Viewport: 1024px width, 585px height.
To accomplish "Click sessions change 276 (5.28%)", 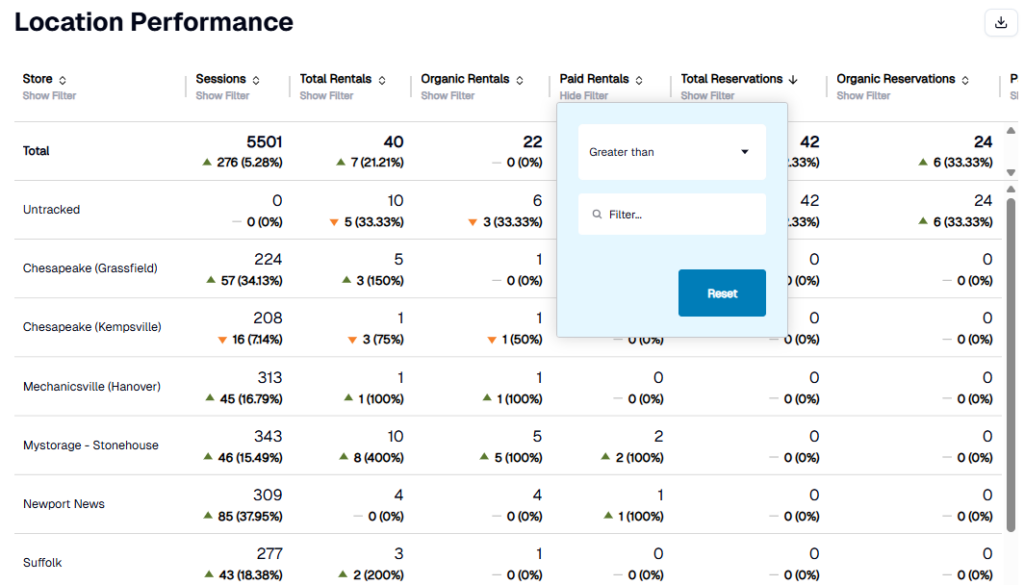I will 243,163.
